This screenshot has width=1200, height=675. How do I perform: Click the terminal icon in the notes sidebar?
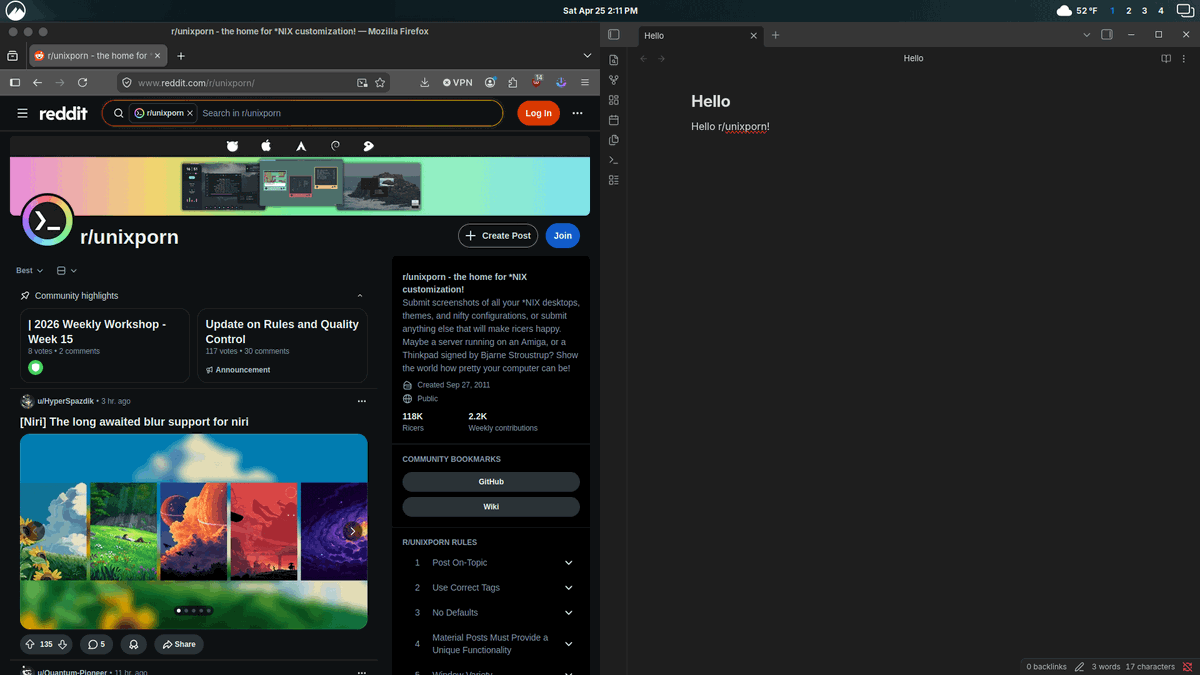click(613, 159)
